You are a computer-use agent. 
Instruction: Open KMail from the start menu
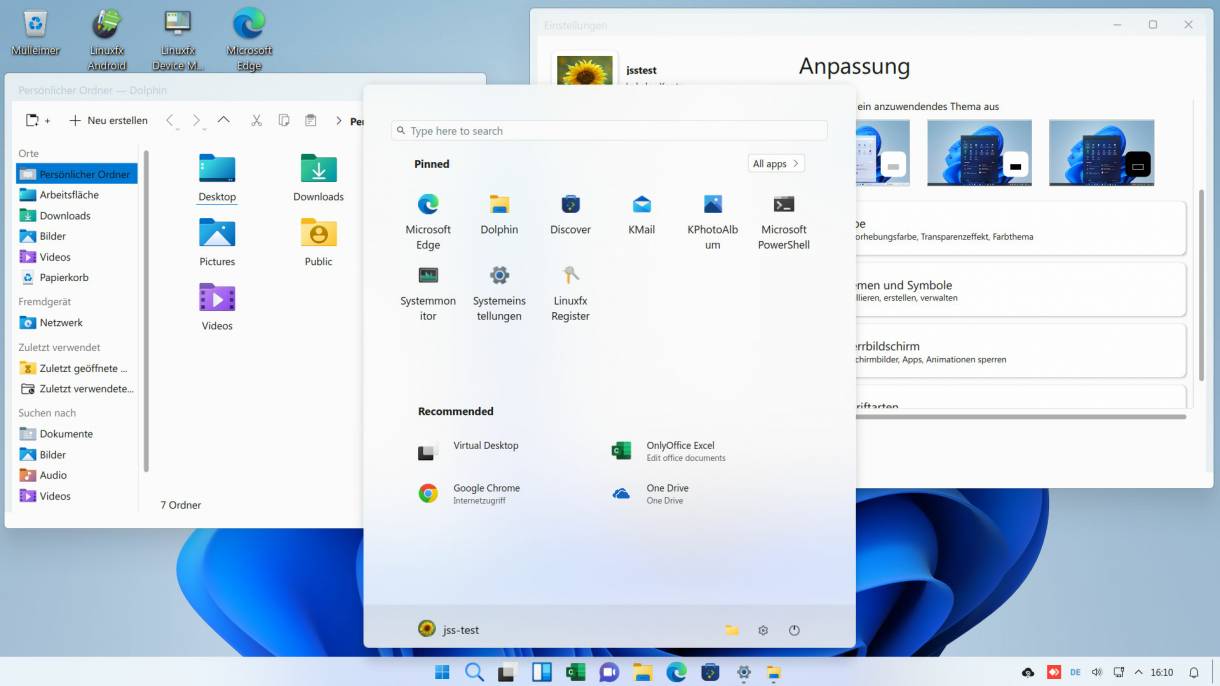641,214
